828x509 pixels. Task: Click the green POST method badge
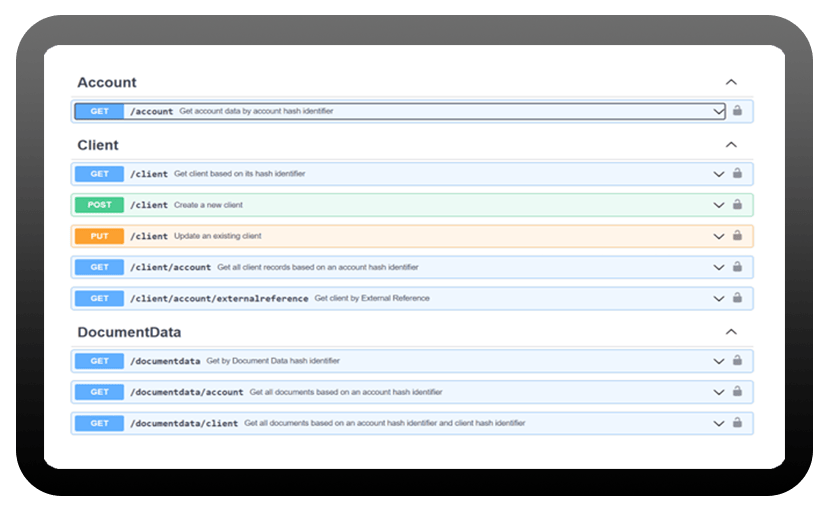[x=99, y=205]
